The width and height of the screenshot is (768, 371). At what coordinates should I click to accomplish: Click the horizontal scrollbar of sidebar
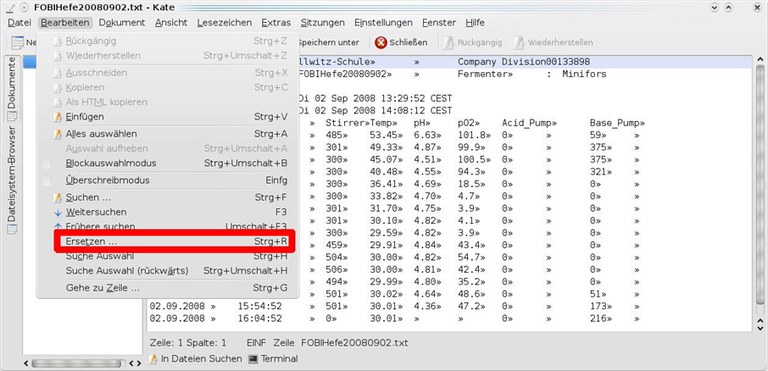click(76, 363)
